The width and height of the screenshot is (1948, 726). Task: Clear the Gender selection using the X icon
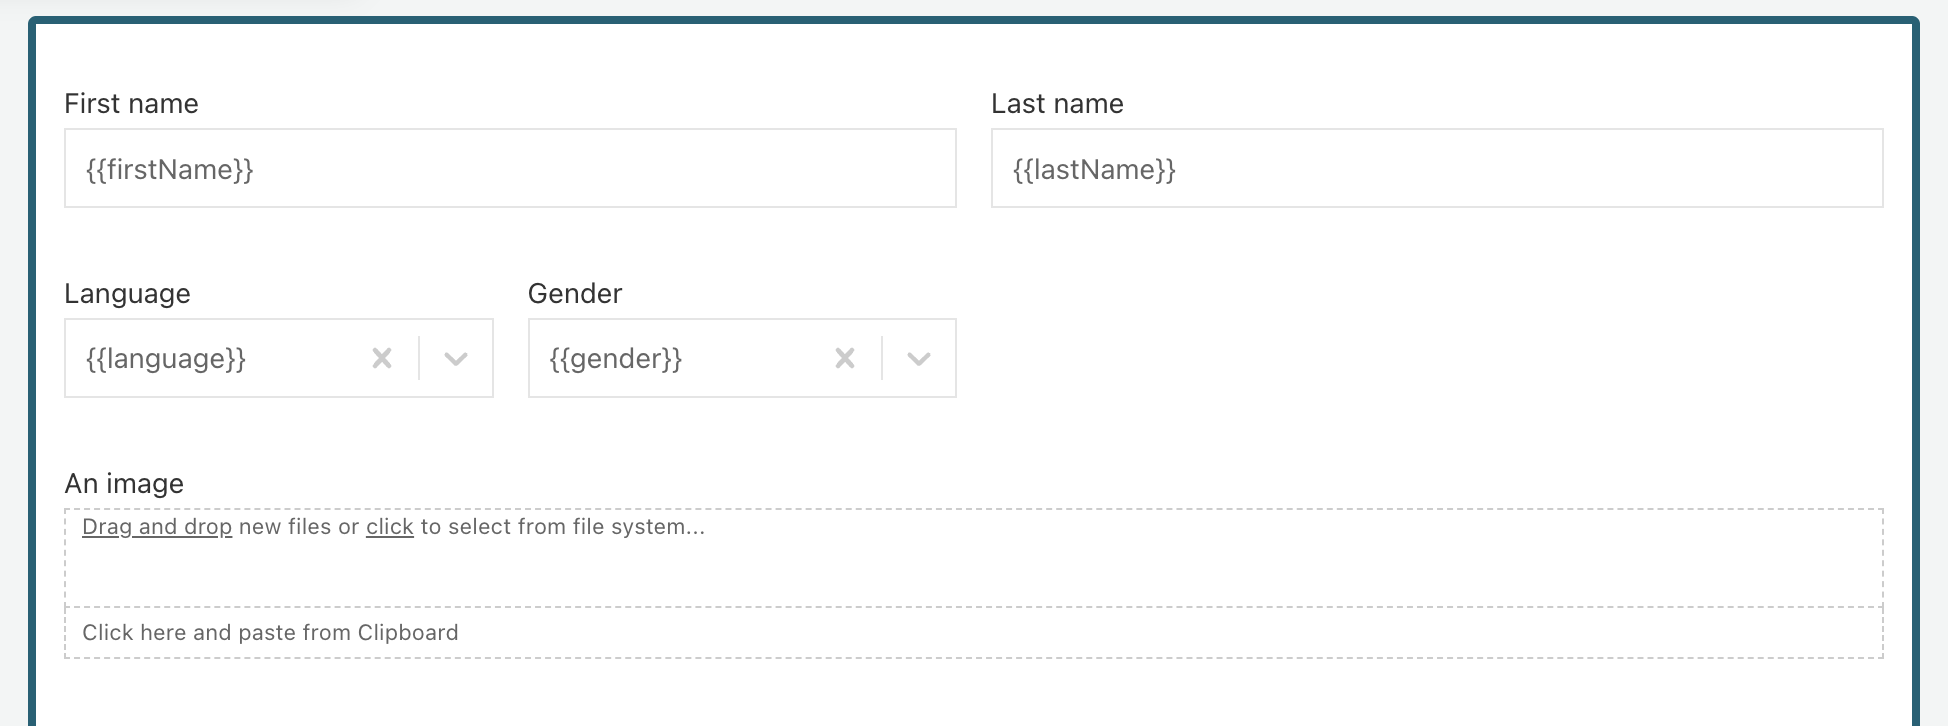coord(845,358)
